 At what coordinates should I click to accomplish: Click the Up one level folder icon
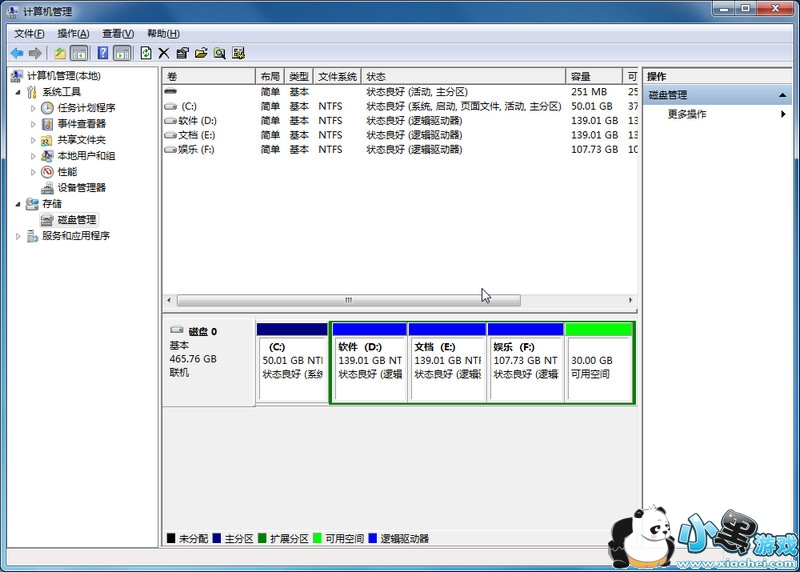pyautogui.click(x=60, y=53)
